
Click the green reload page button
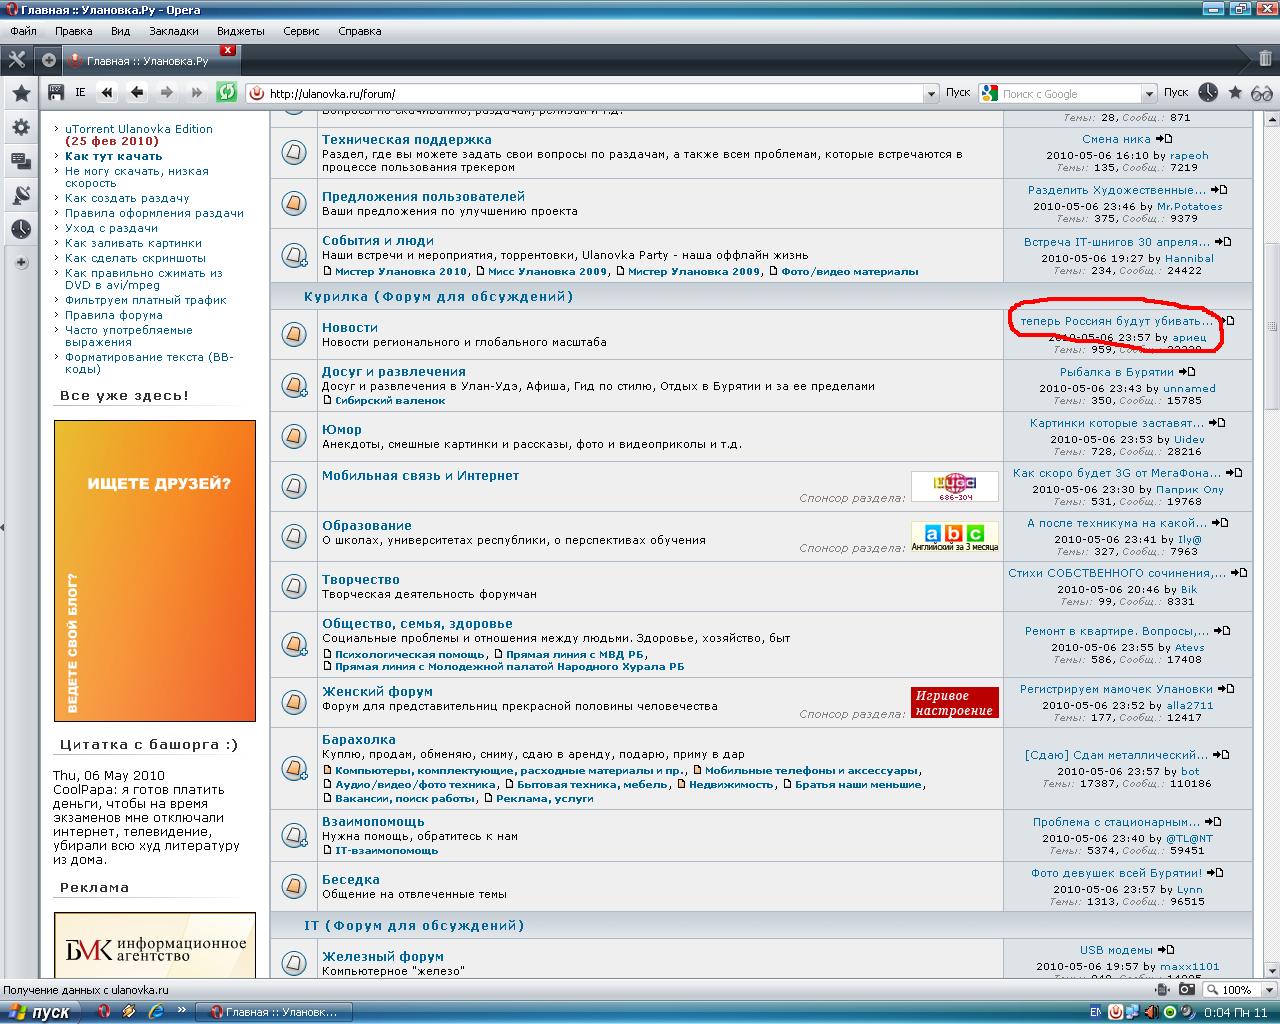(227, 93)
